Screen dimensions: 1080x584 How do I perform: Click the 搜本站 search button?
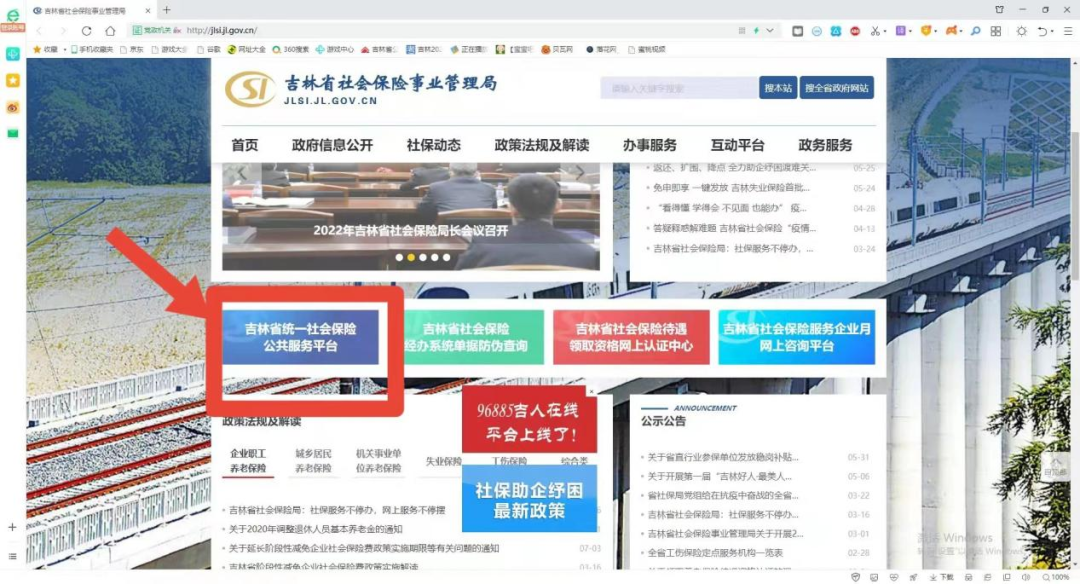(778, 87)
